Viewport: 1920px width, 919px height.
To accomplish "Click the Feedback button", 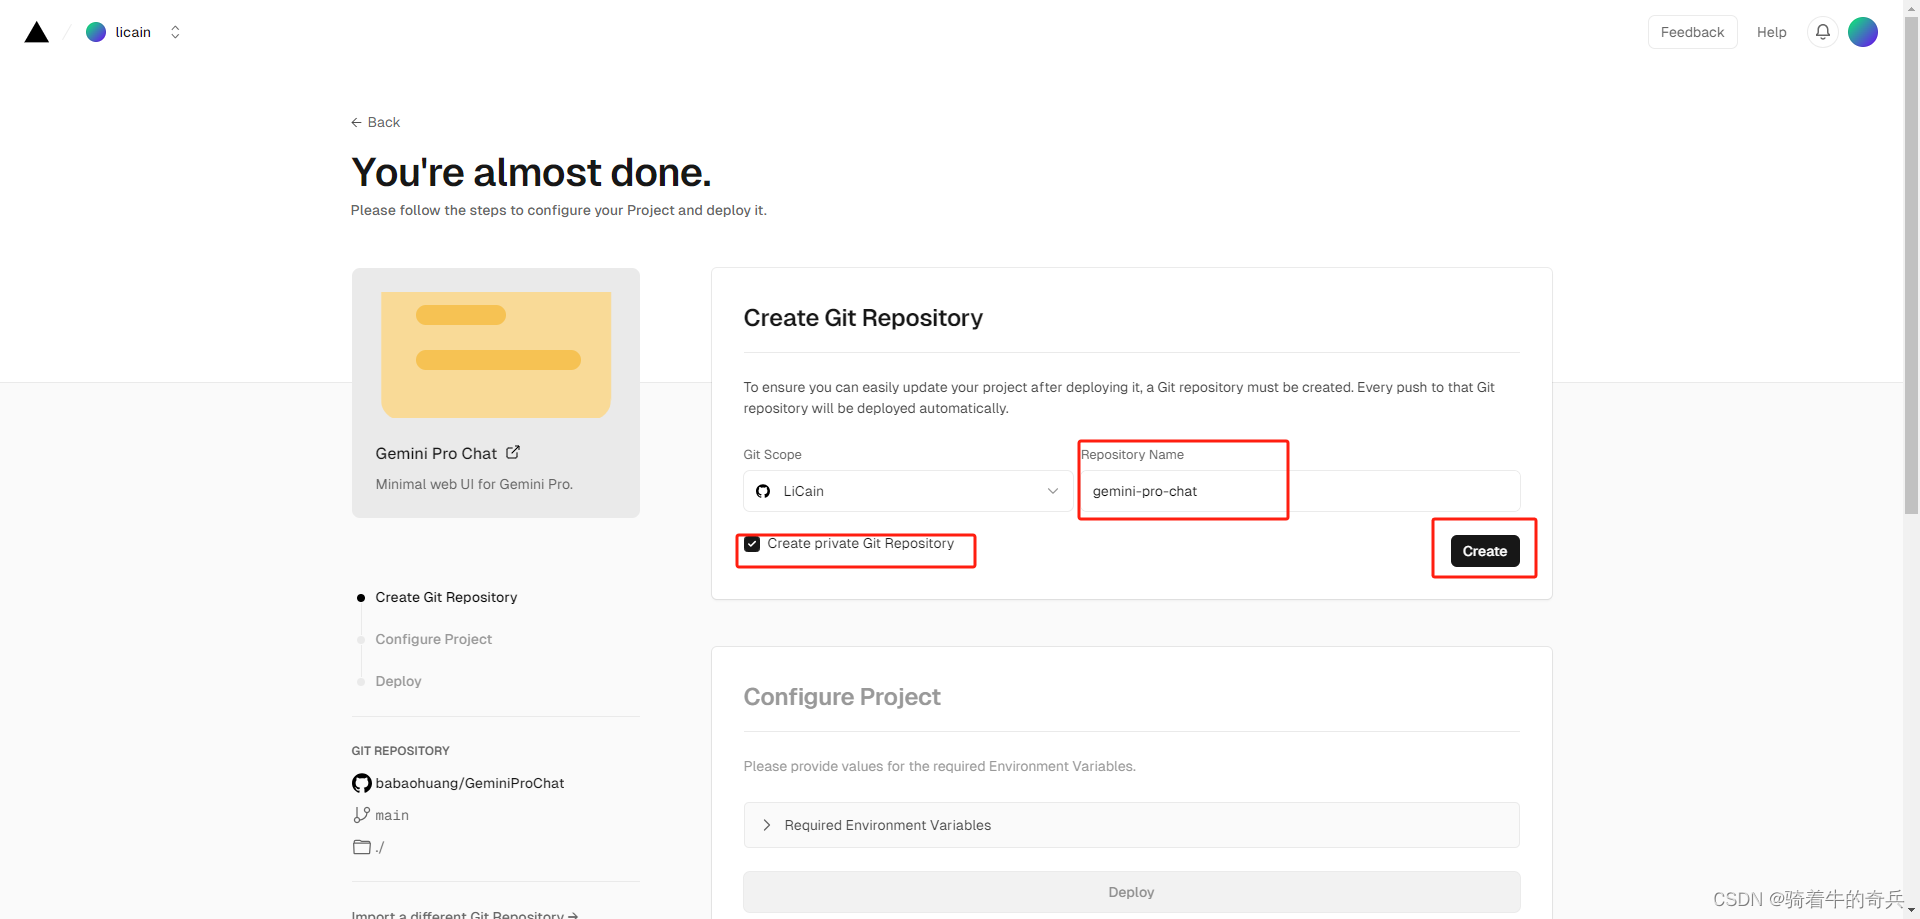I will point(1692,32).
